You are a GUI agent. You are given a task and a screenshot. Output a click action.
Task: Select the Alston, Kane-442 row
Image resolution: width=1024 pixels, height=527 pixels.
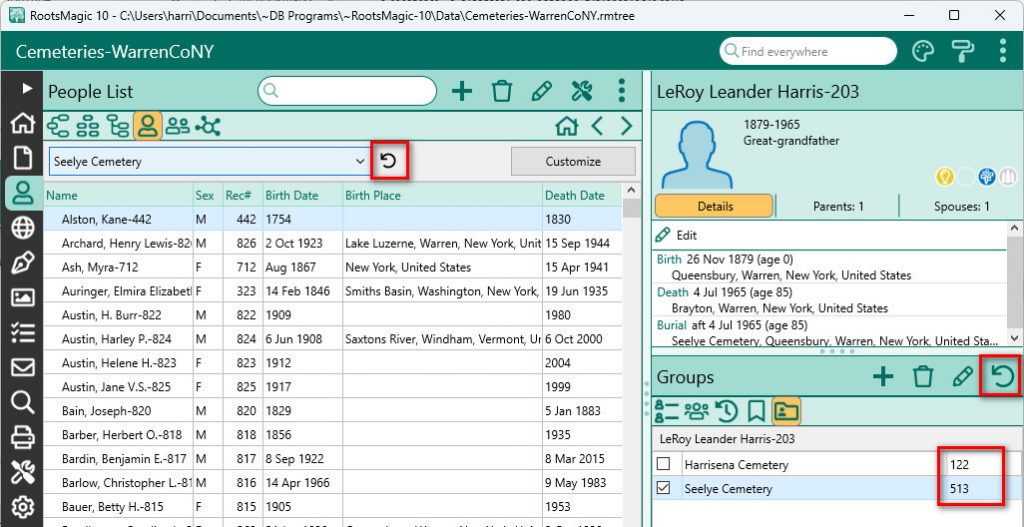coord(333,219)
